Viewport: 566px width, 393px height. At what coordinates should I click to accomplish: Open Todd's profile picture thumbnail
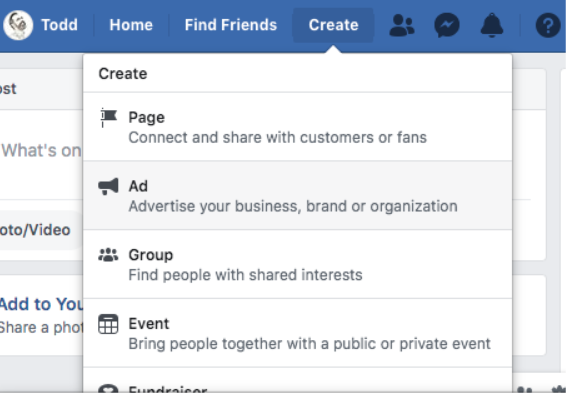18,25
